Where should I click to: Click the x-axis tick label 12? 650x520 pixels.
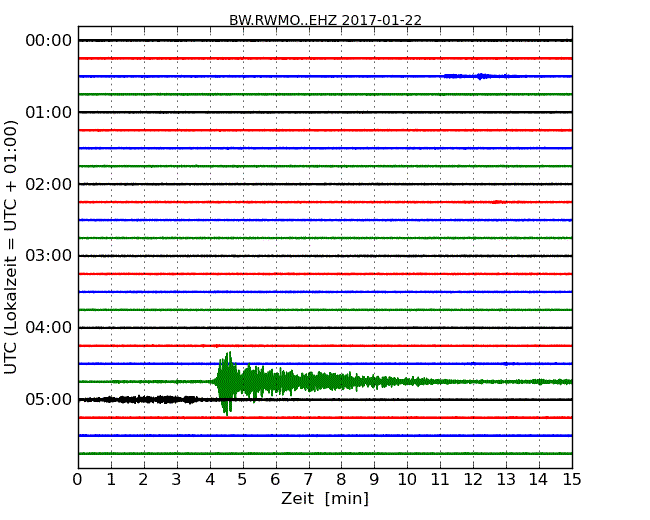473,480
